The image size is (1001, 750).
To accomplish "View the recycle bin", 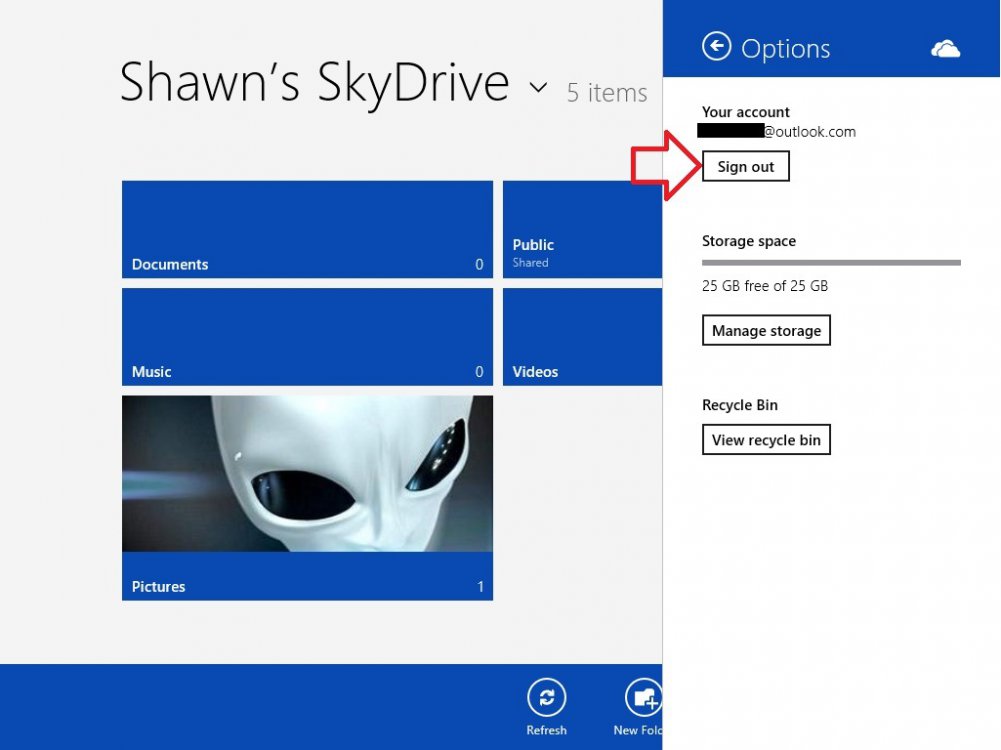I will click(766, 439).
